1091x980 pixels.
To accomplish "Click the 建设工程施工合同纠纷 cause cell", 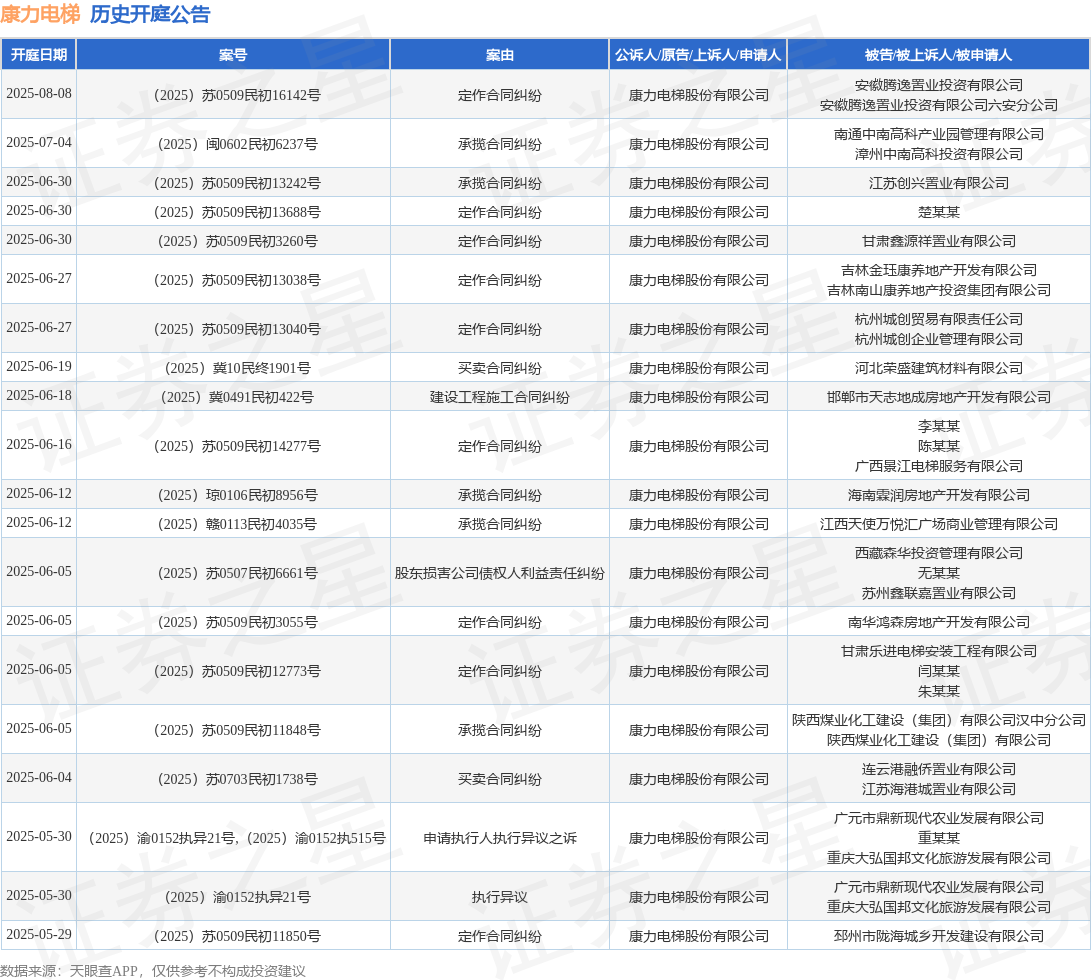I will pyautogui.click(x=500, y=397).
